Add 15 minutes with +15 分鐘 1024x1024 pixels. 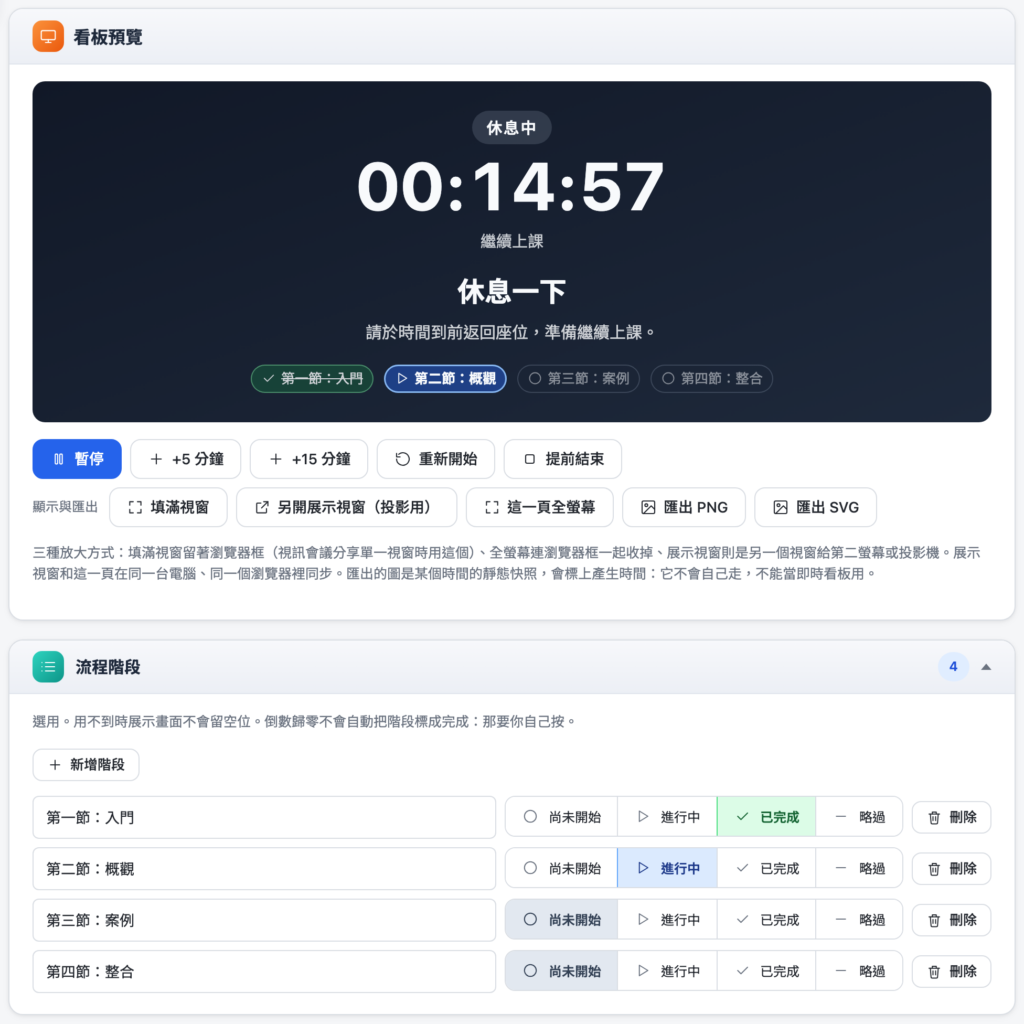(x=309, y=459)
